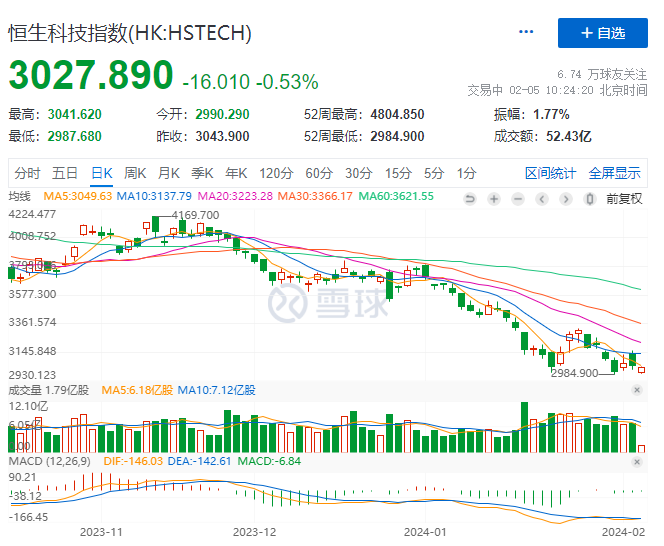This screenshot has width=664, height=546.
Task: Click the DEA:-142.61 value
Action: click(x=199, y=461)
